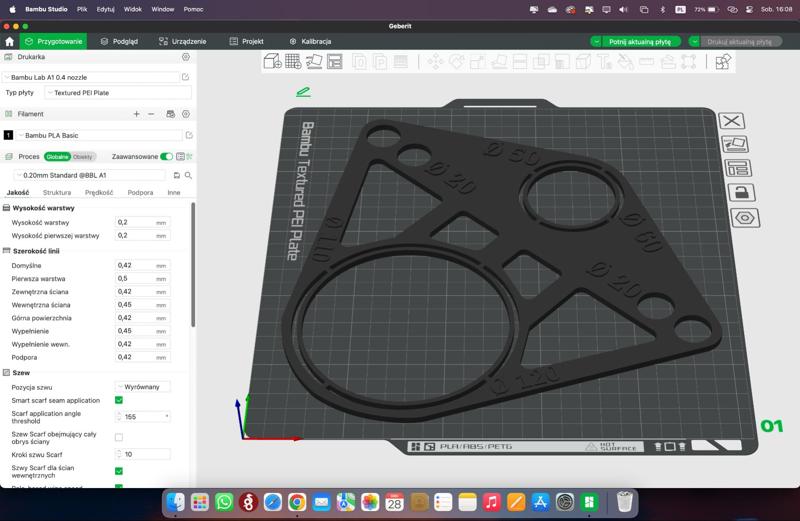The height and width of the screenshot is (521, 800).
Task: Open the Podpora settings tab
Action: [140, 192]
